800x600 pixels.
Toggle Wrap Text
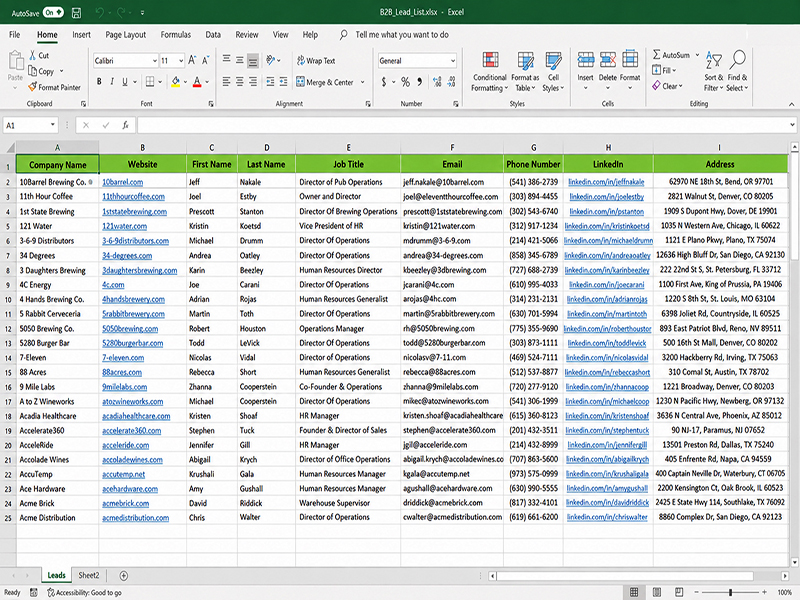tap(316, 61)
